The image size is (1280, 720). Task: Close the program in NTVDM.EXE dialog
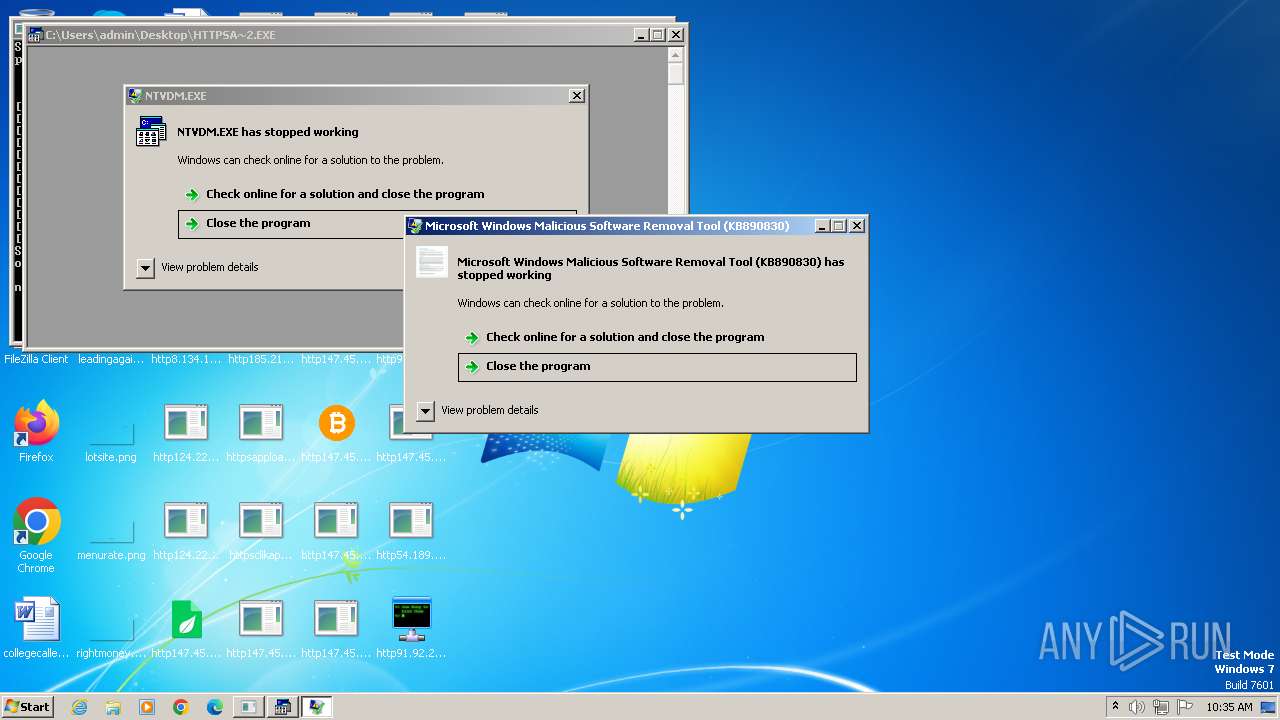pyautogui.click(x=291, y=223)
